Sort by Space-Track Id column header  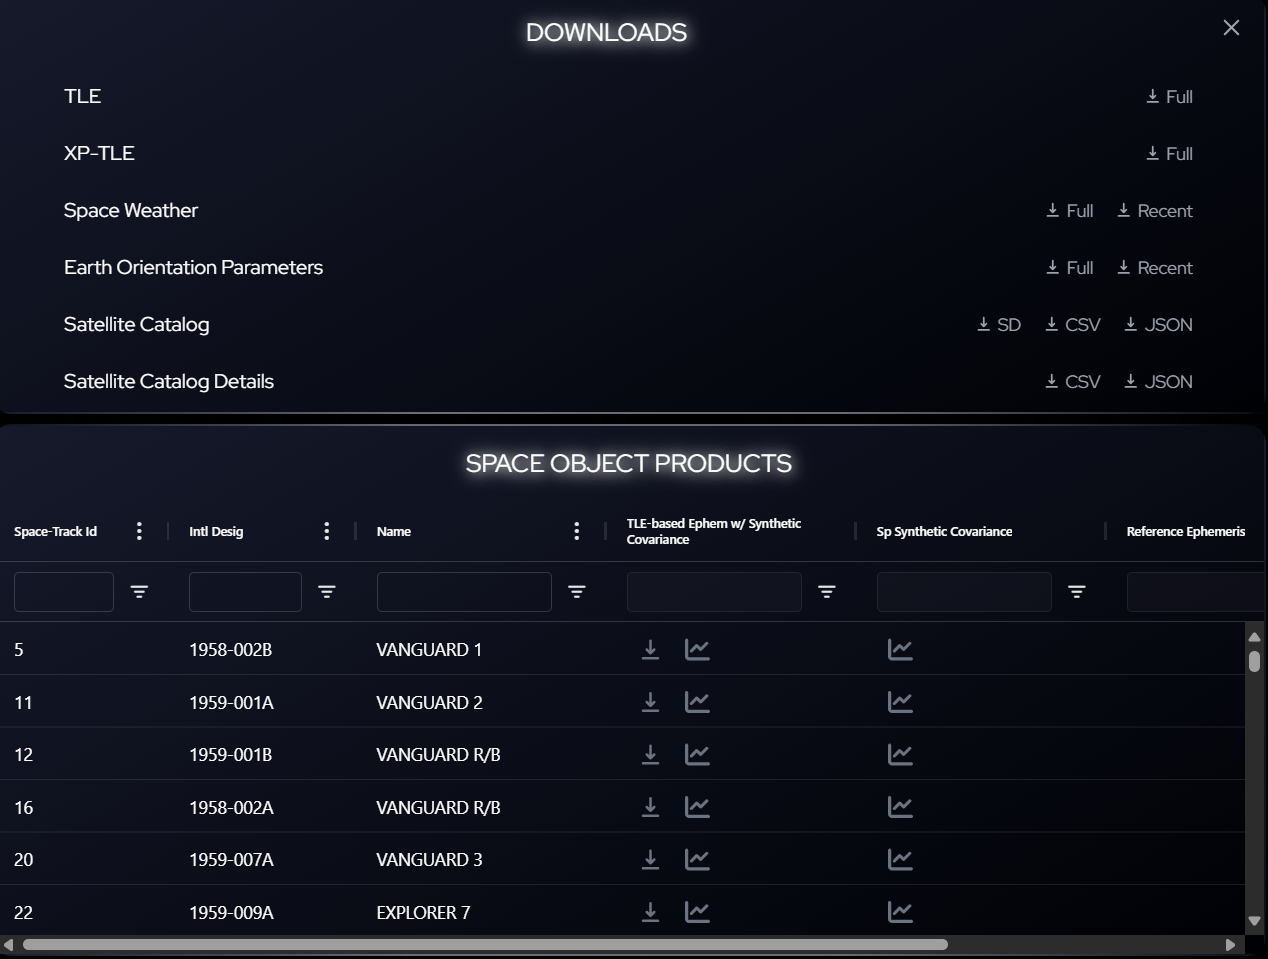[55, 531]
